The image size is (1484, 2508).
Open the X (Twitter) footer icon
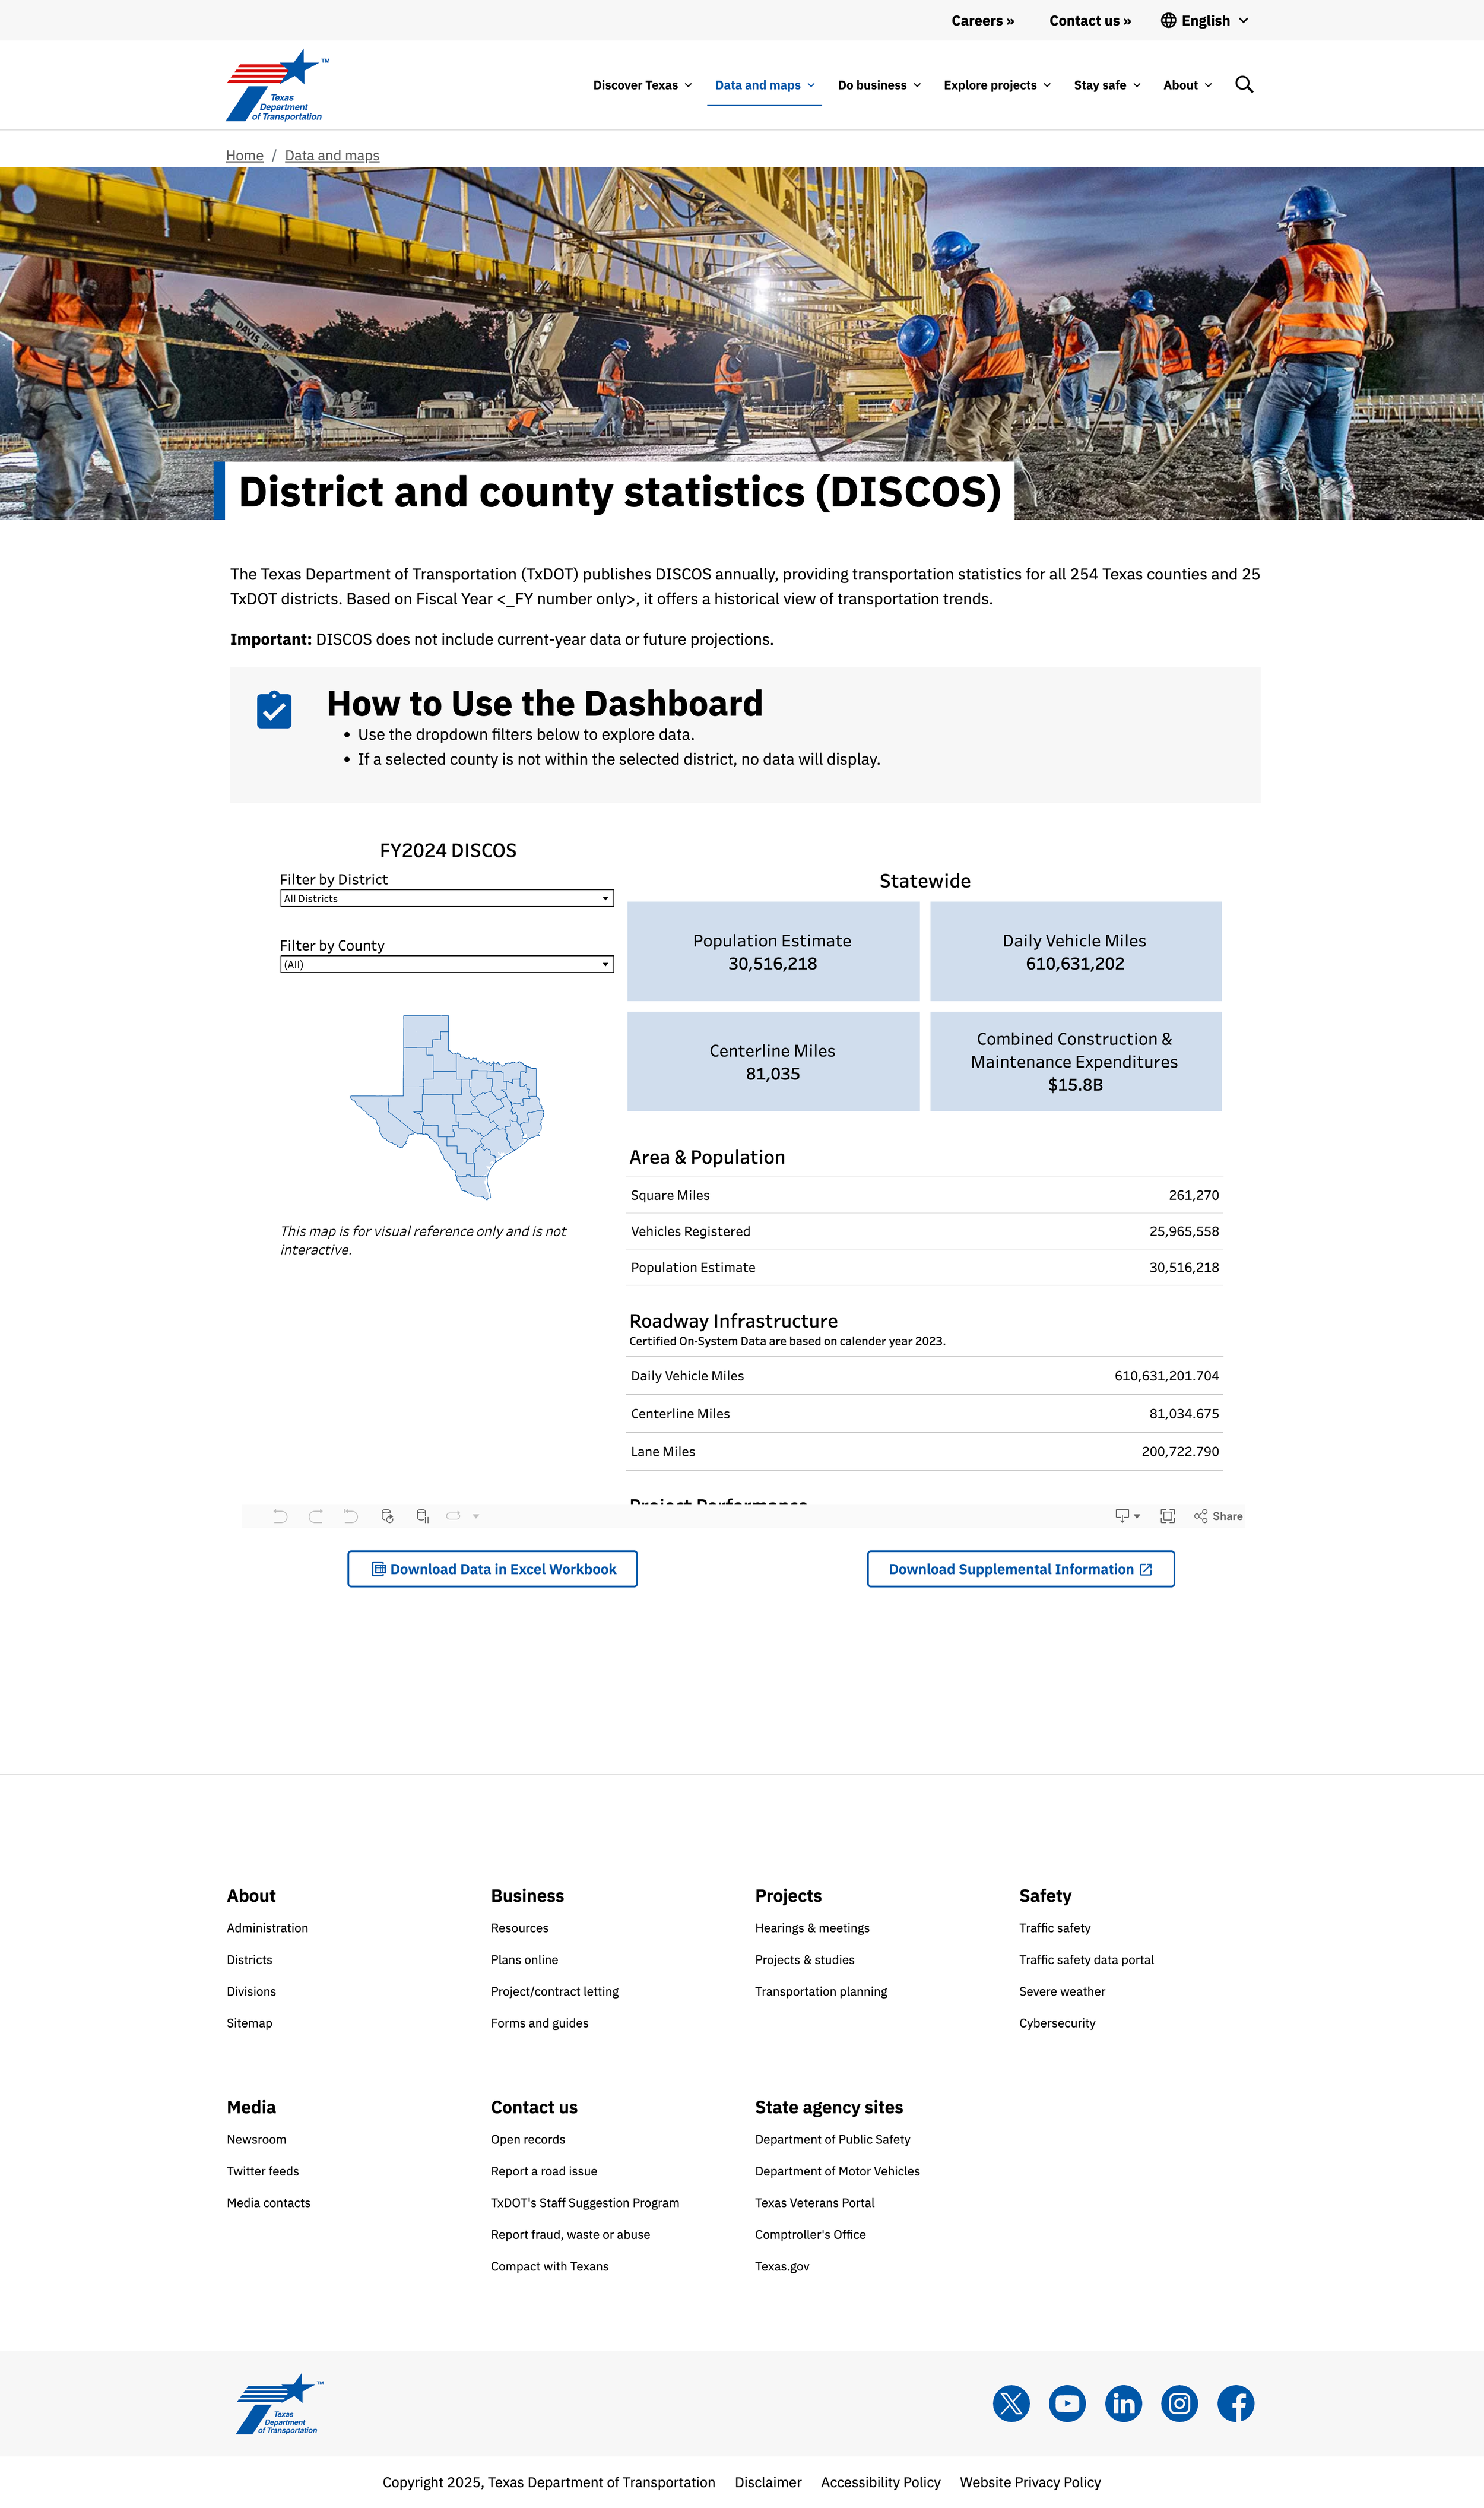1011,2403
